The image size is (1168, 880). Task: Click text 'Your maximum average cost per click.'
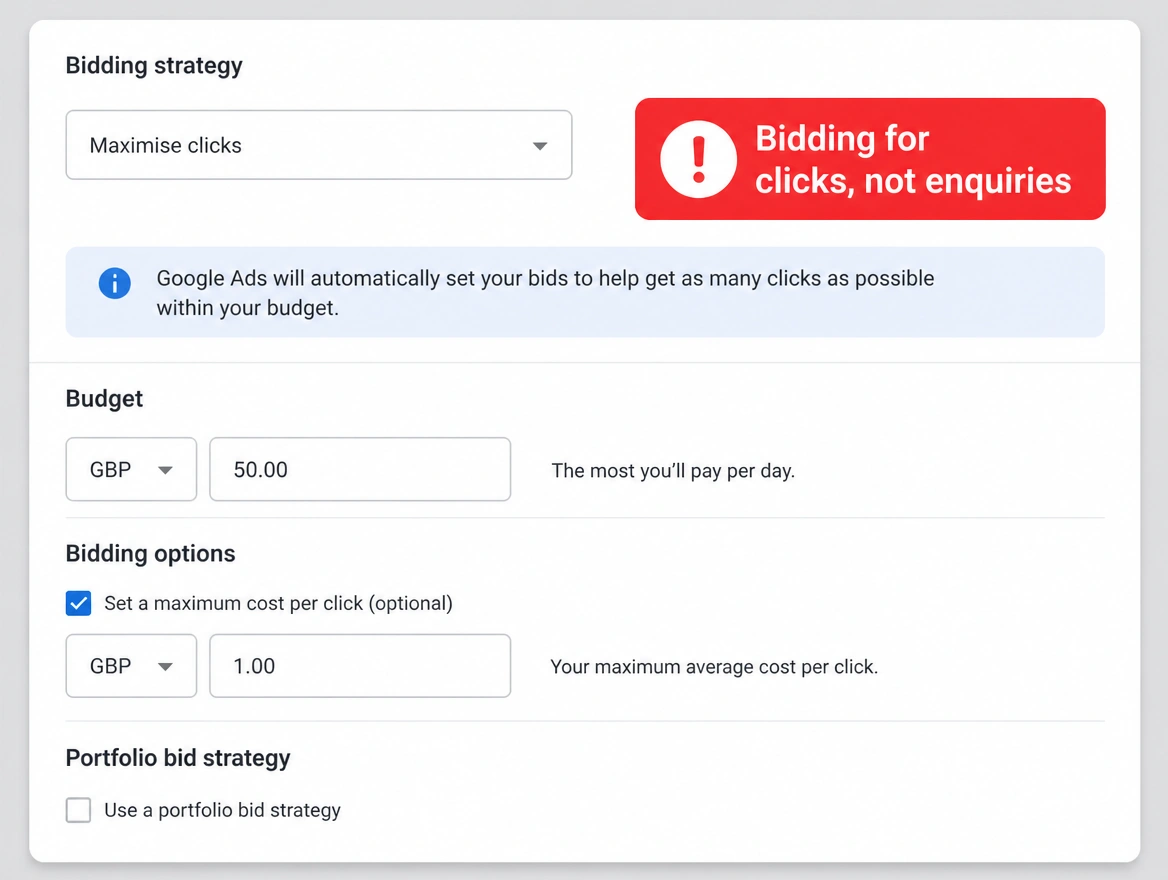coord(714,667)
